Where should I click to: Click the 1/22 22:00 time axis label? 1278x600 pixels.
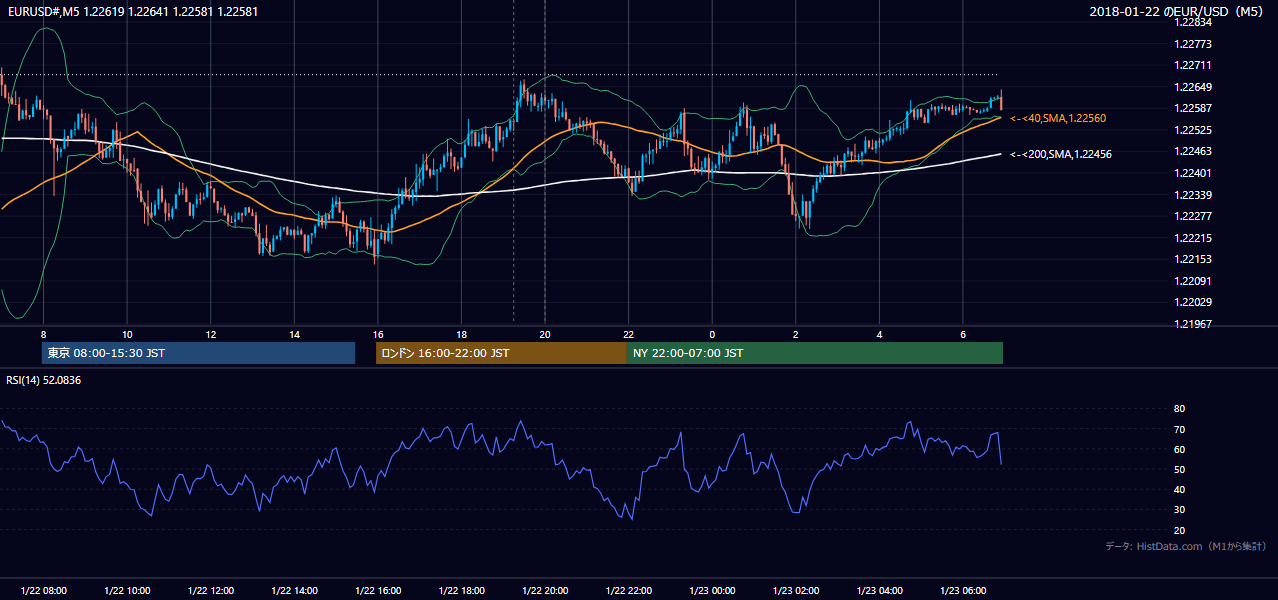pyautogui.click(x=628, y=590)
